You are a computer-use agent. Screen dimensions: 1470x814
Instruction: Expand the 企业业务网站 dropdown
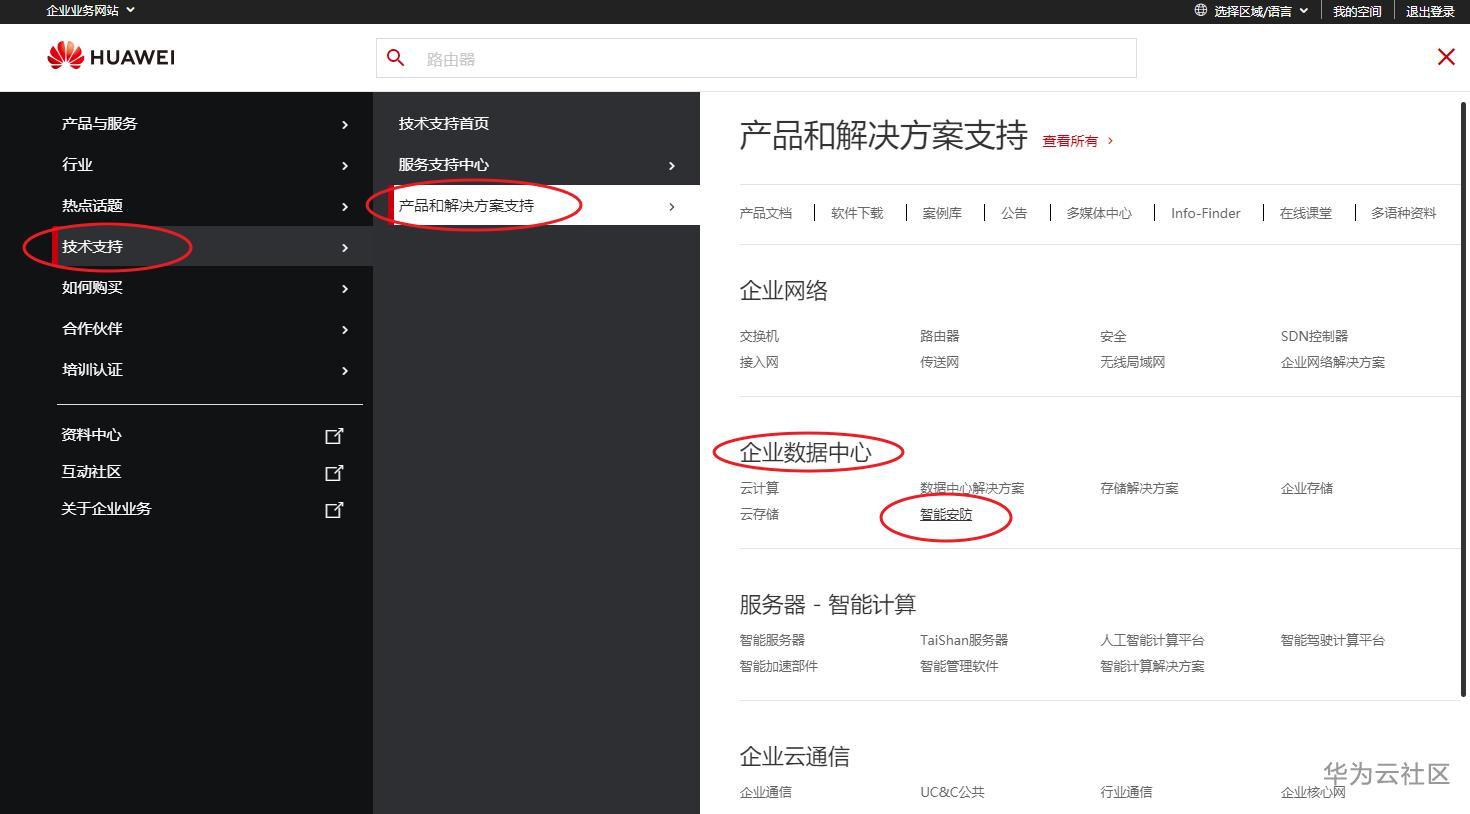tap(90, 10)
